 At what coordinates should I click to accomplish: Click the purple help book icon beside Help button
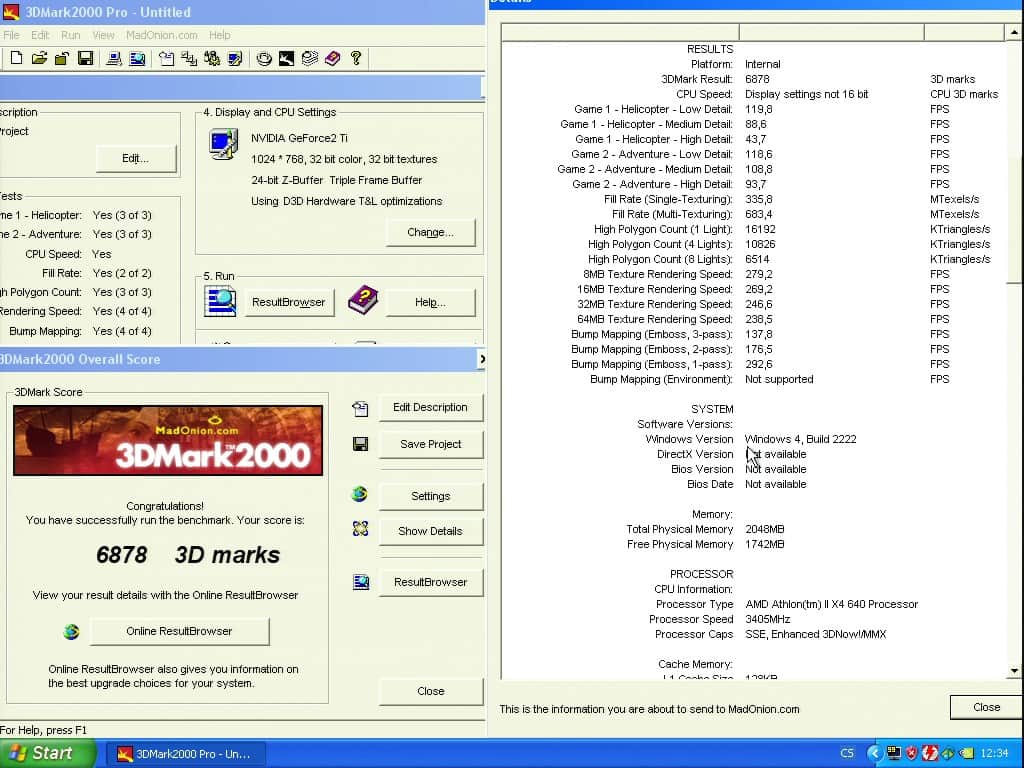click(x=363, y=300)
